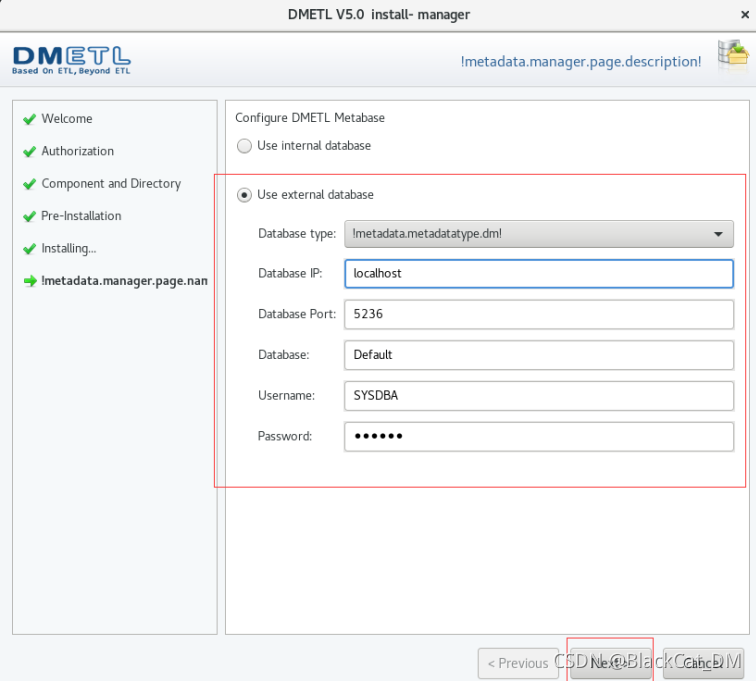Click the Database type: label
The image size is (756, 681).
[x=297, y=234]
